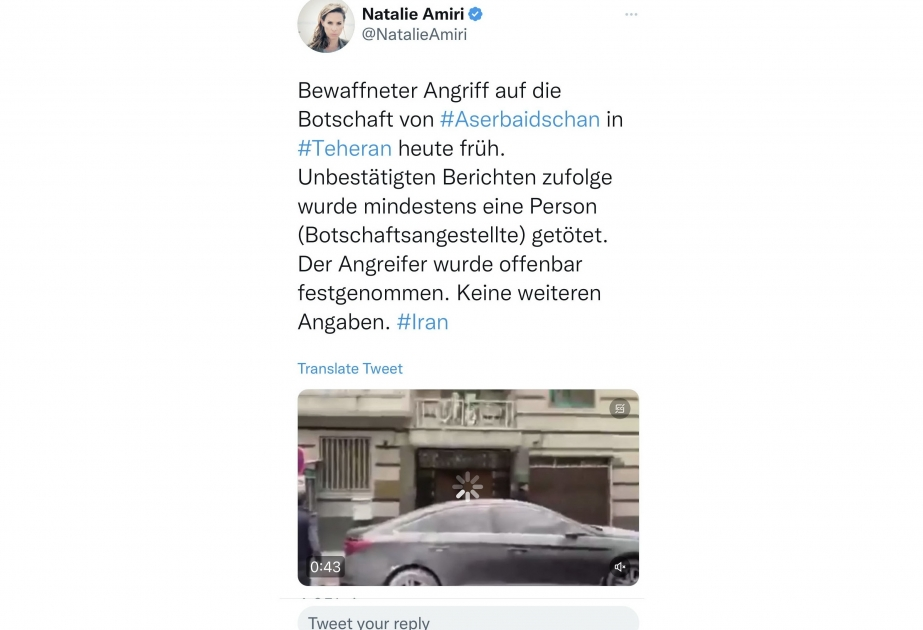This screenshot has width=923, height=630.
Task: Unmute the video with the speaker icon
Action: tap(620, 566)
